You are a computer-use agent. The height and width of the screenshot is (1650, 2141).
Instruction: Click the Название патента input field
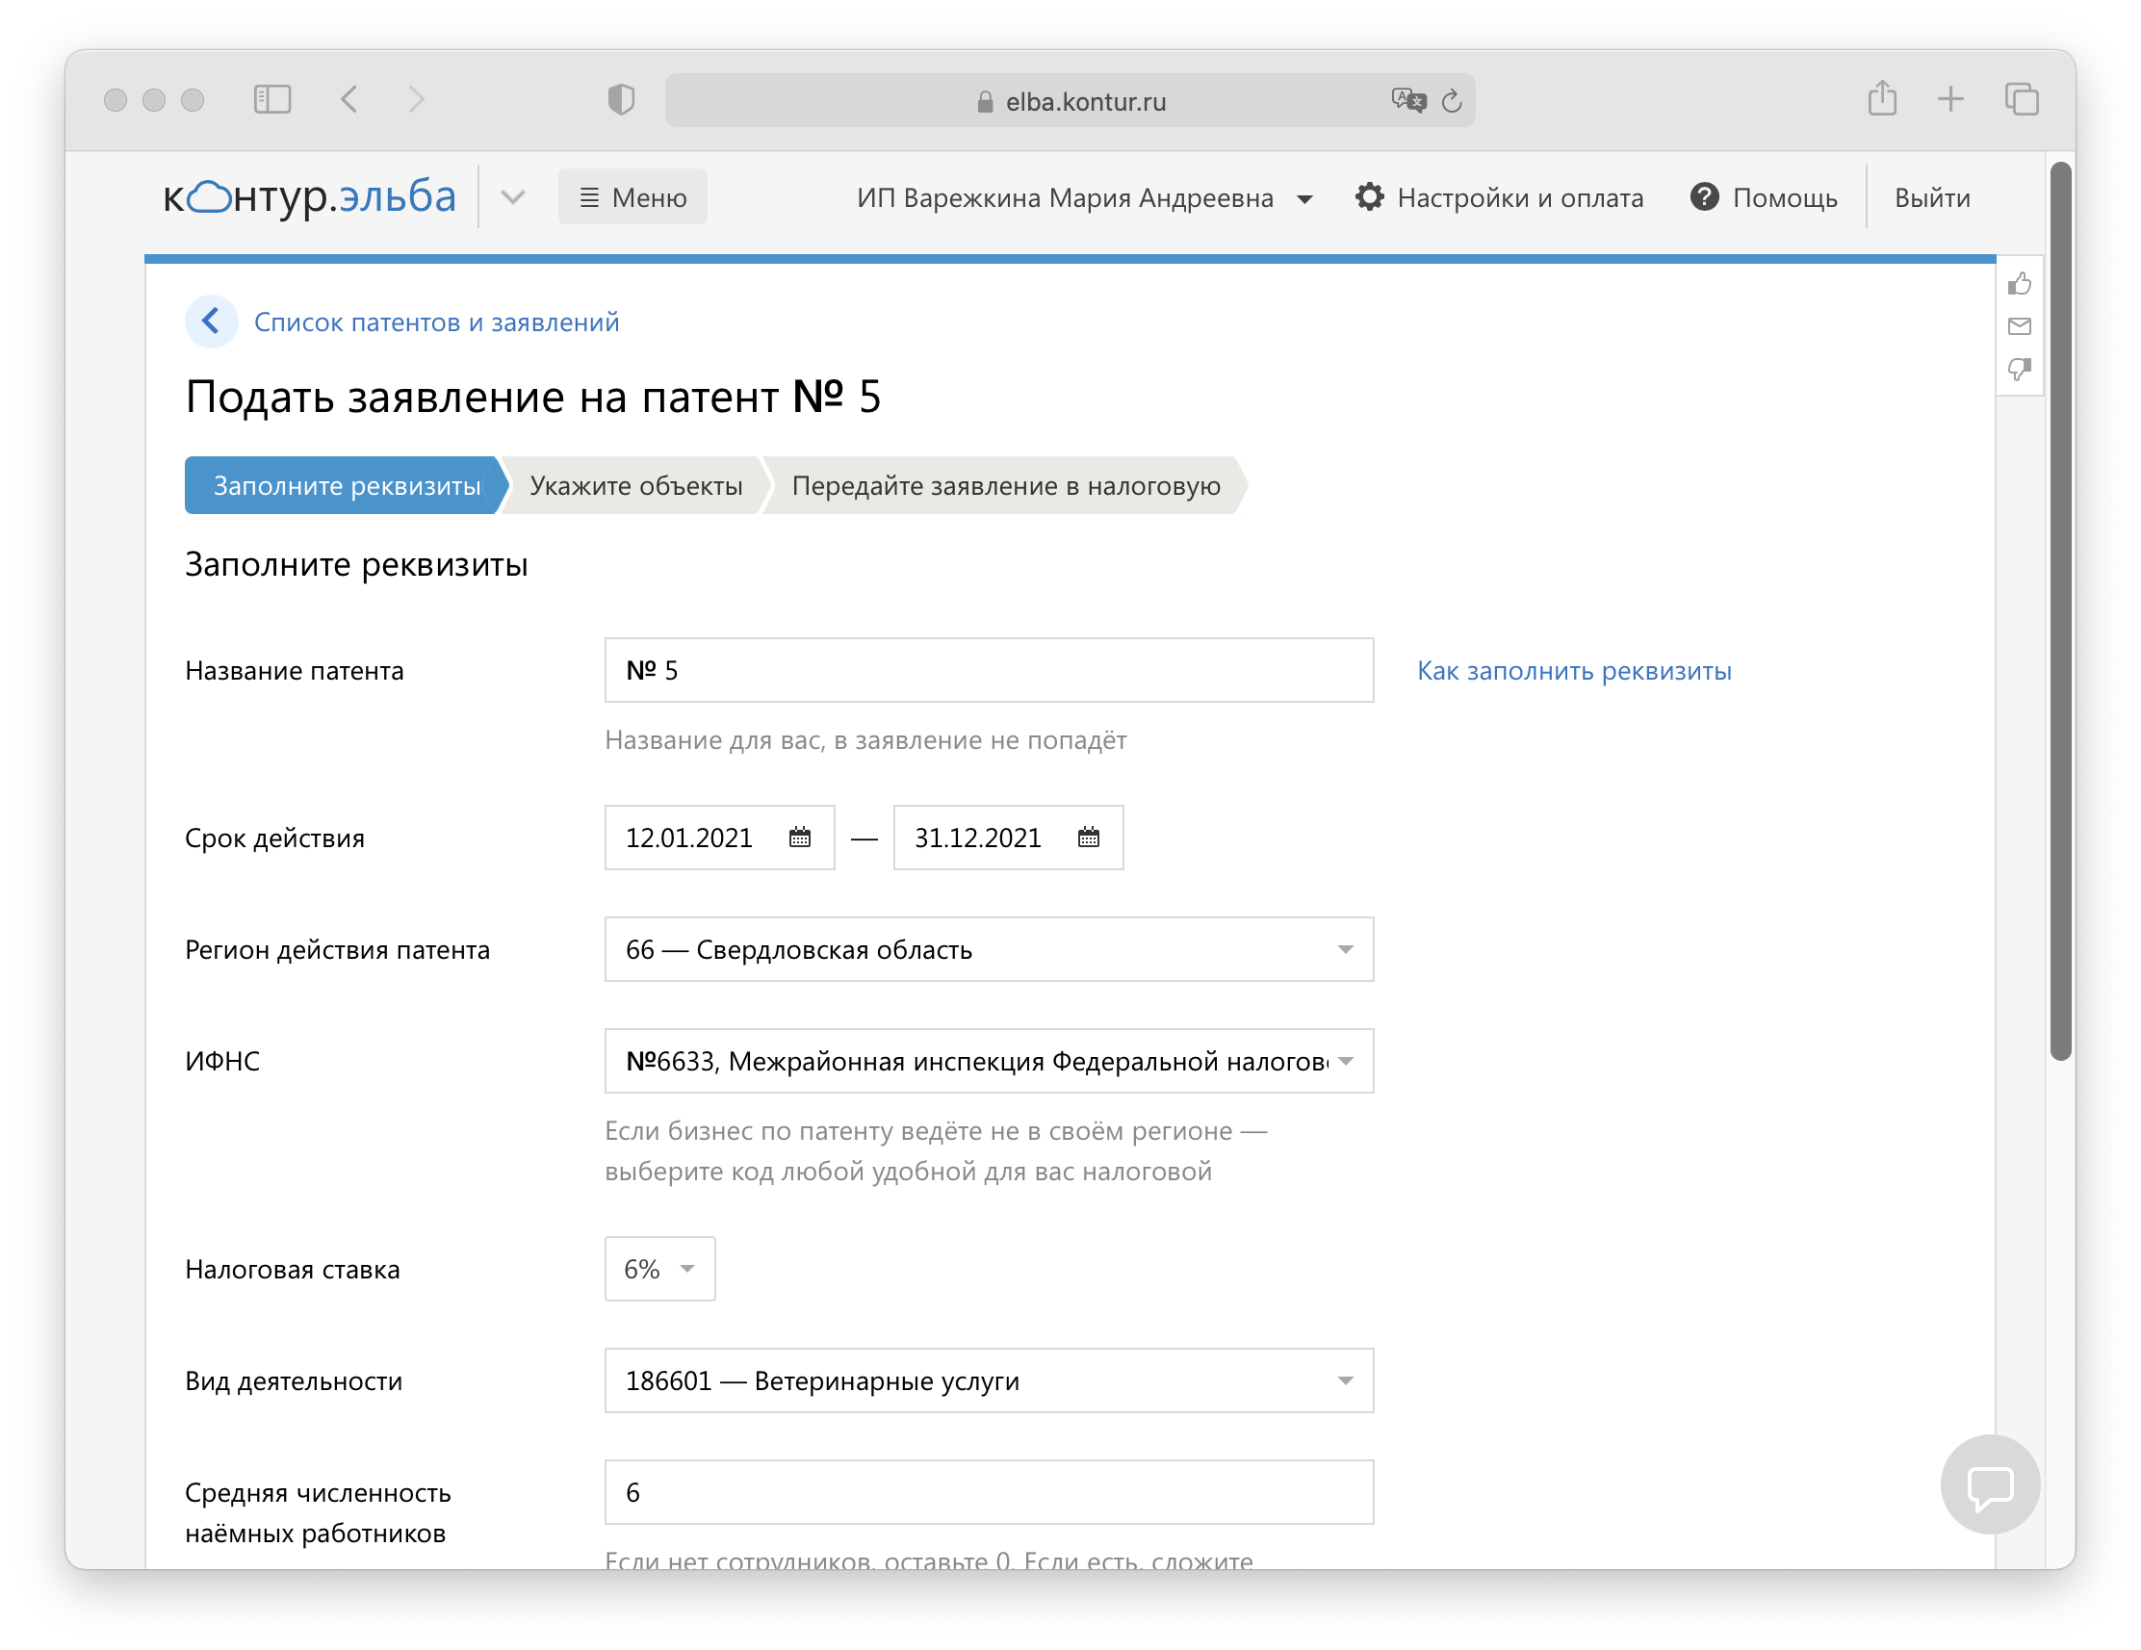pyautogui.click(x=989, y=670)
